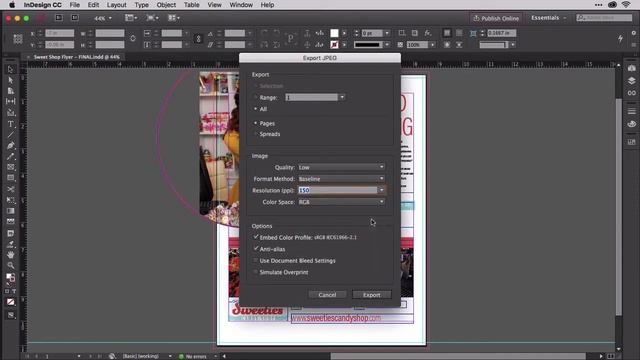Select the Zoom magnifier tool
This screenshot has height=360, width=640.
[x=11, y=265]
